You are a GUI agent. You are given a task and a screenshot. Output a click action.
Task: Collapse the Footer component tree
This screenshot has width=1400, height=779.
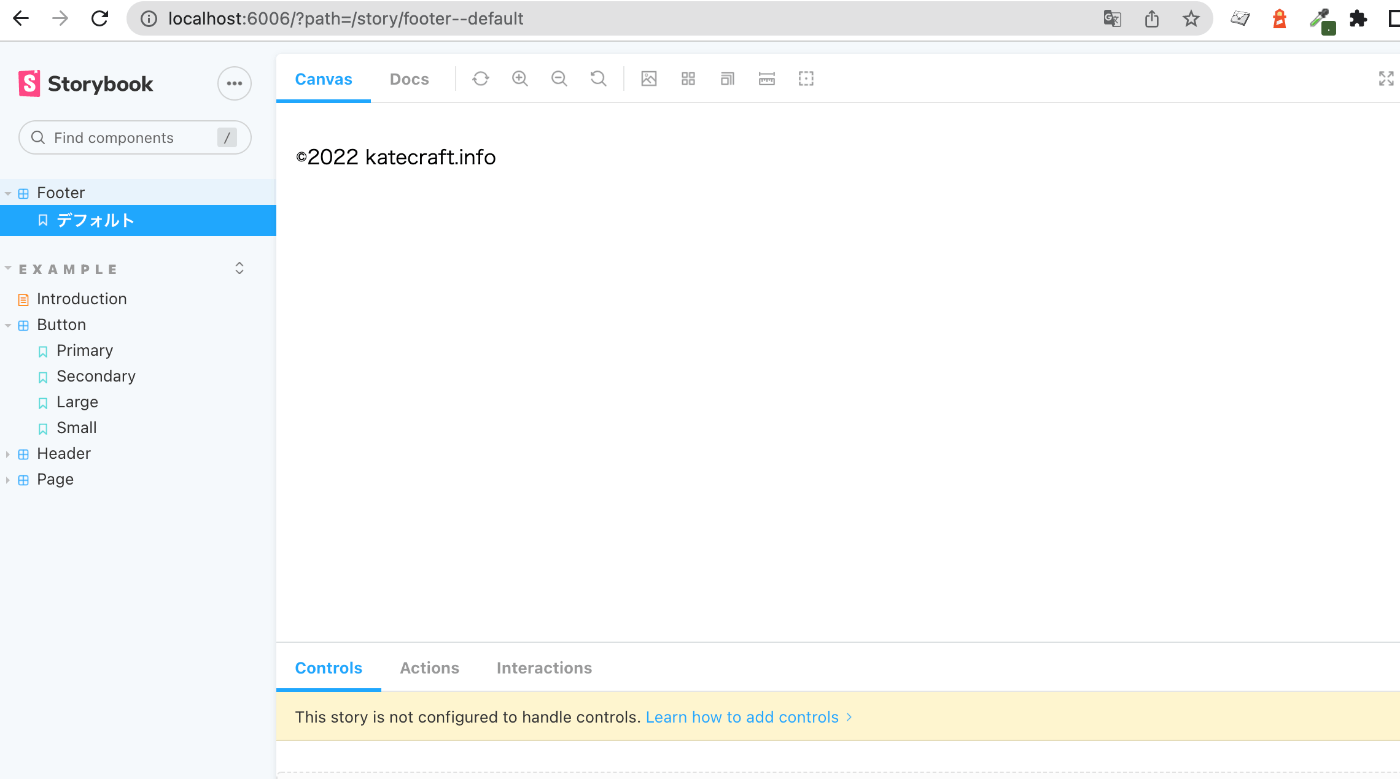click(8, 192)
